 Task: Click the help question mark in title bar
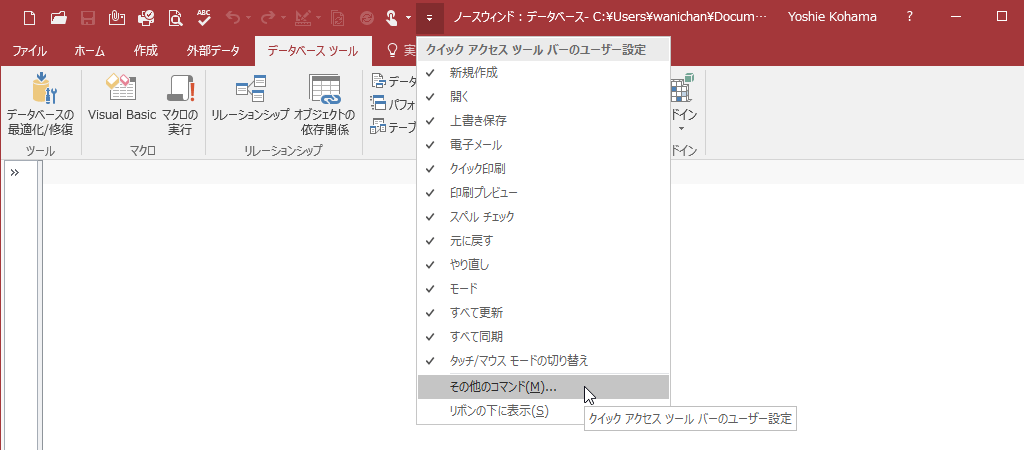coord(910,17)
